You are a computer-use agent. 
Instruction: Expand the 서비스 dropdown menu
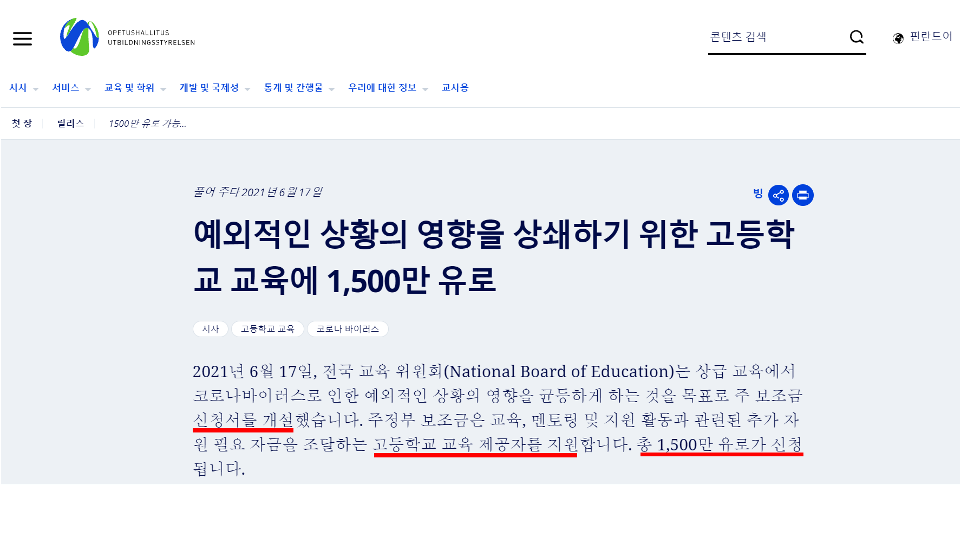tap(71, 88)
